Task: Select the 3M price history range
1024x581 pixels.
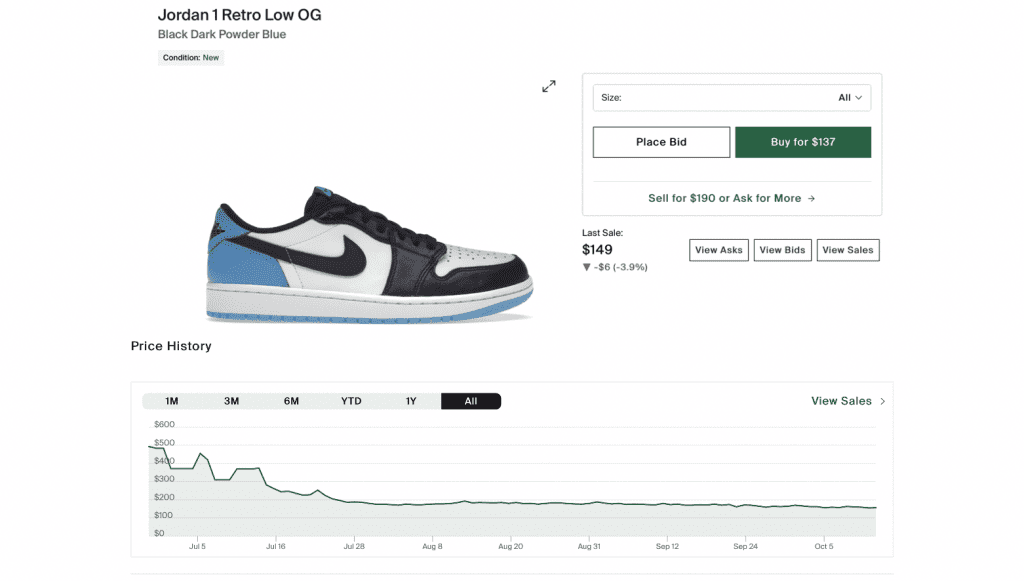Action: pyautogui.click(x=231, y=401)
